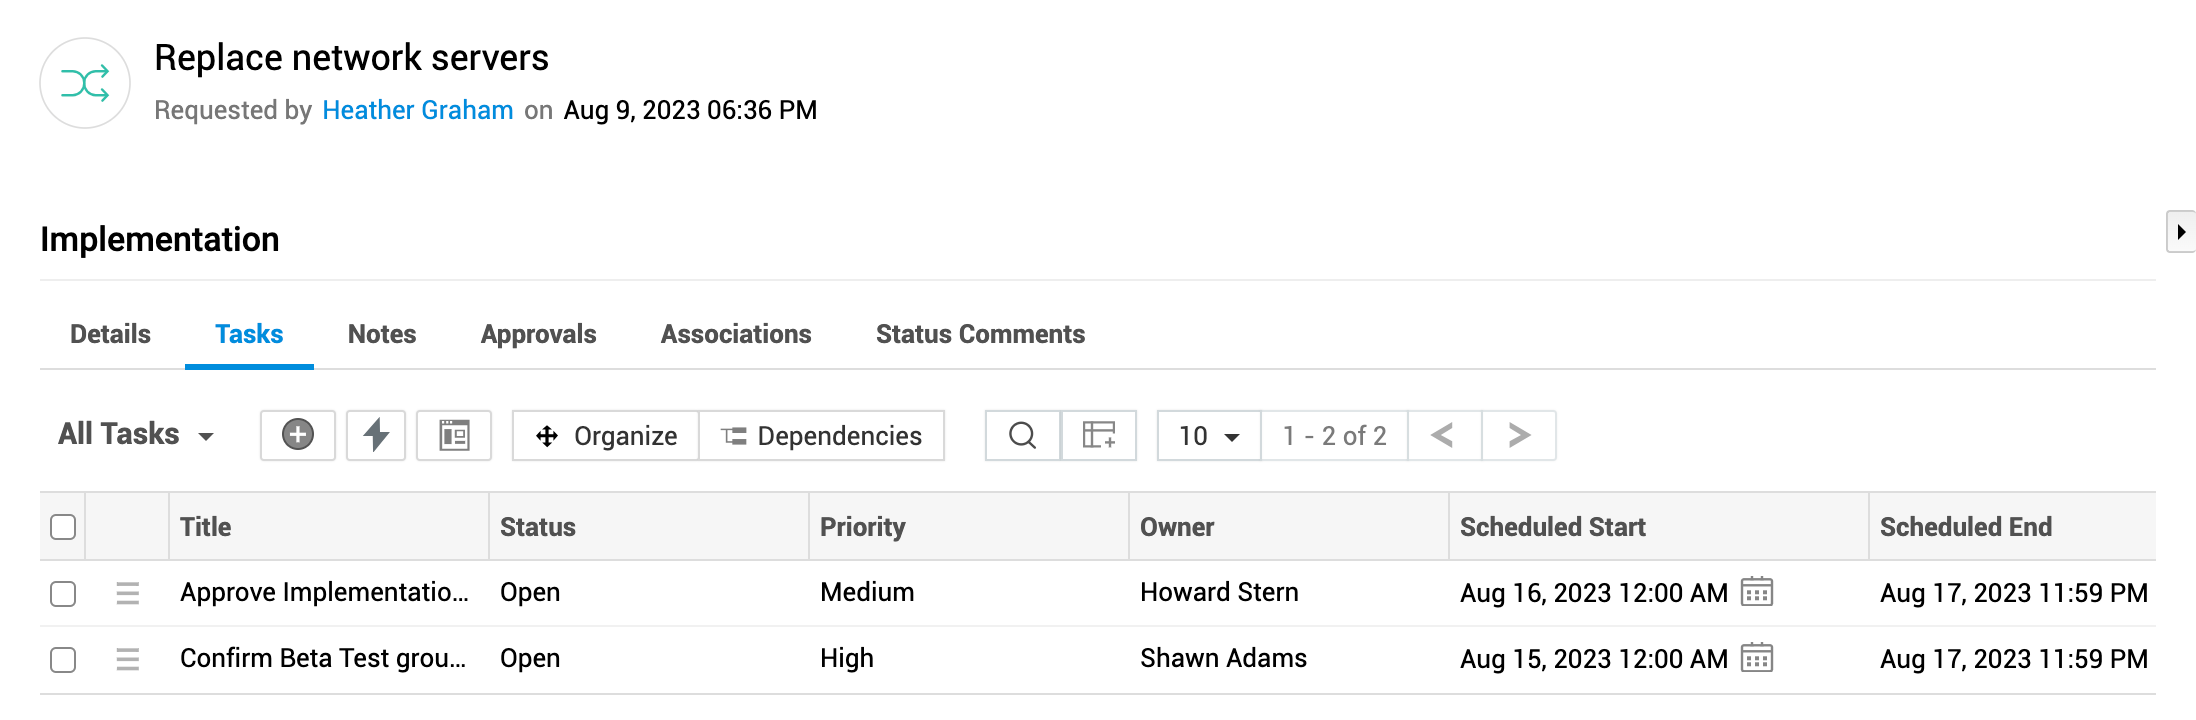2196x720 pixels.
Task: Go to next page of tasks
Action: pos(1519,435)
